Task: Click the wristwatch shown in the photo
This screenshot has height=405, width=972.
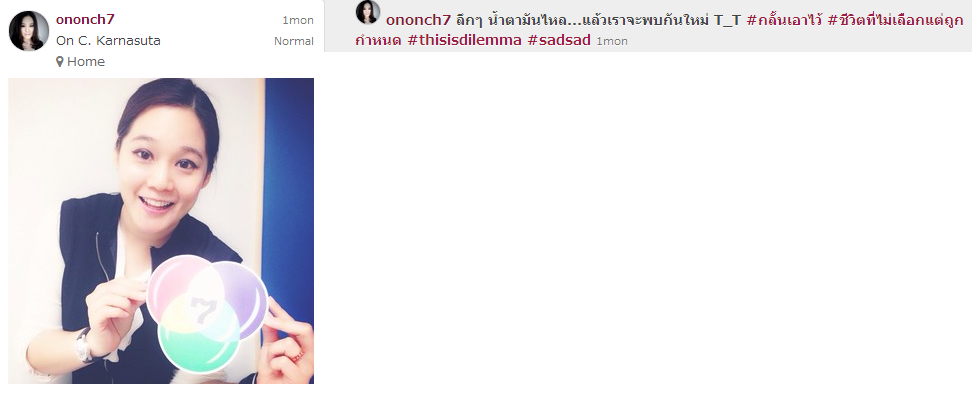Action: 85,346
